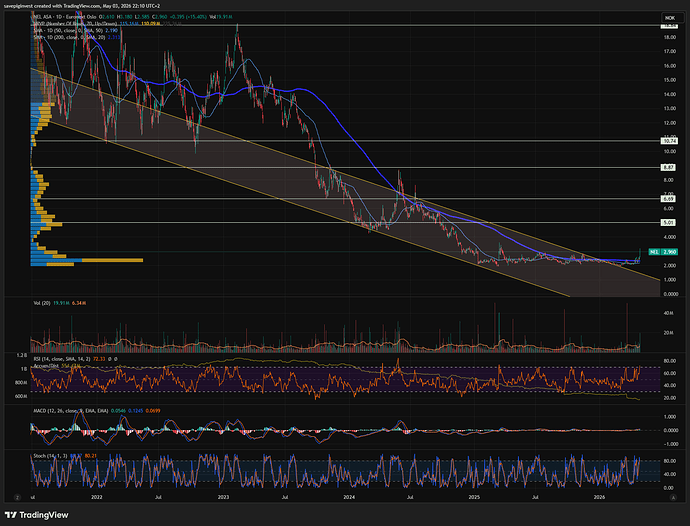Click the +15.40% change value in legend
Viewport: 690px width, 526px height.
pos(196,17)
